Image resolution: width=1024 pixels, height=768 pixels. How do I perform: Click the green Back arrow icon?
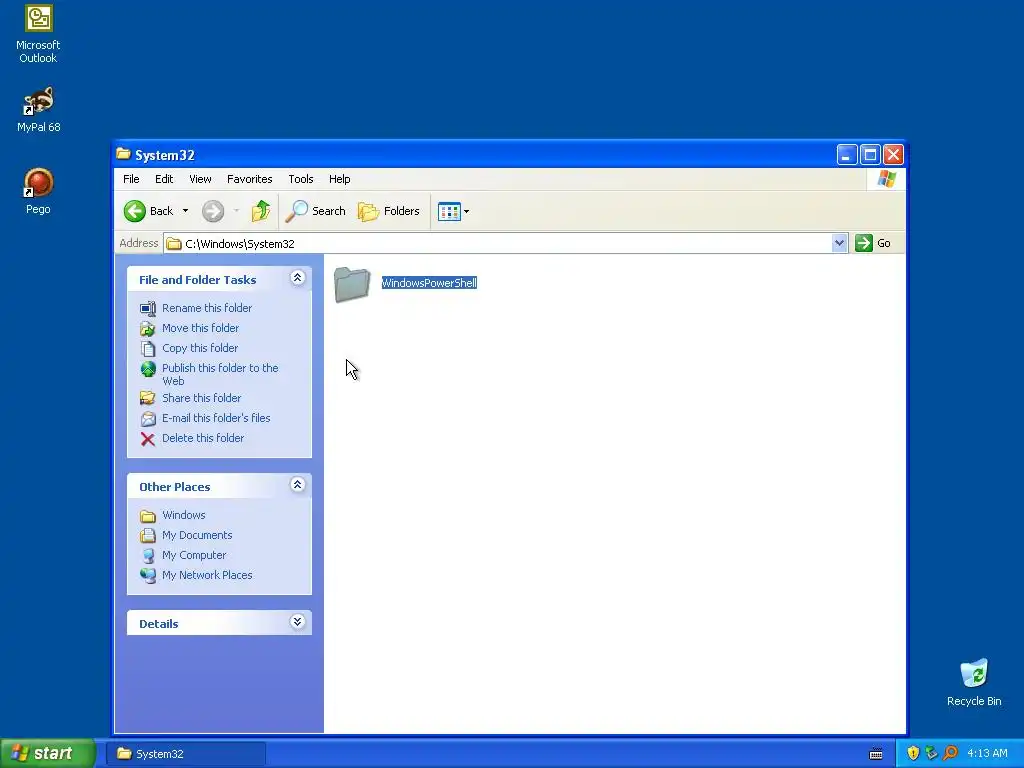(x=135, y=211)
